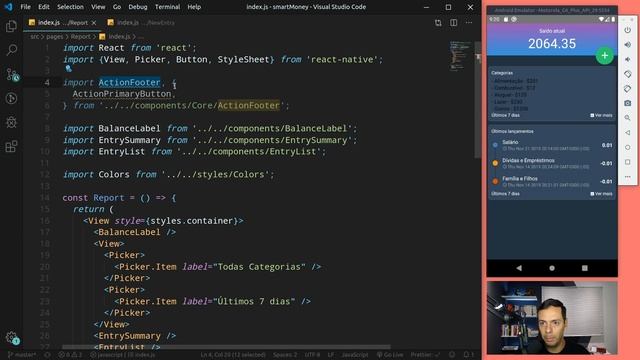Take an emulator screenshot with the camera icon
The height and width of the screenshot is (360, 640).
pos(628,103)
